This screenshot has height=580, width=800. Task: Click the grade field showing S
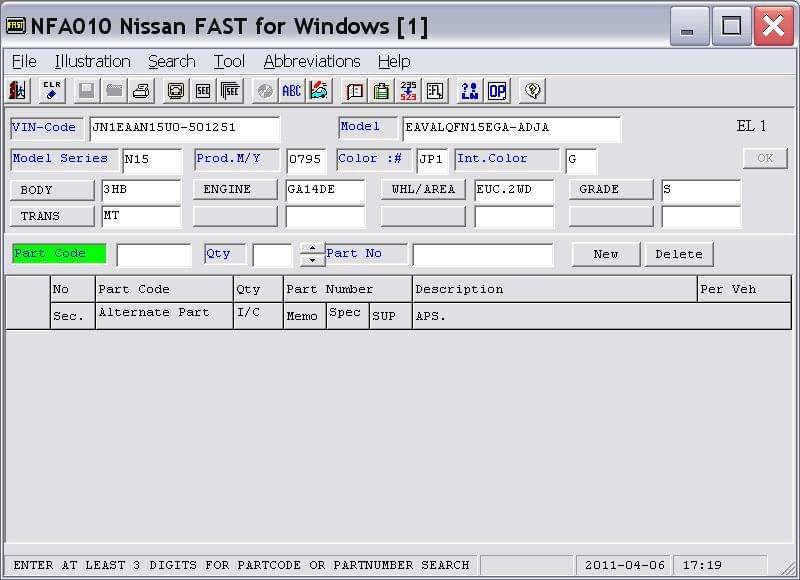click(701, 190)
